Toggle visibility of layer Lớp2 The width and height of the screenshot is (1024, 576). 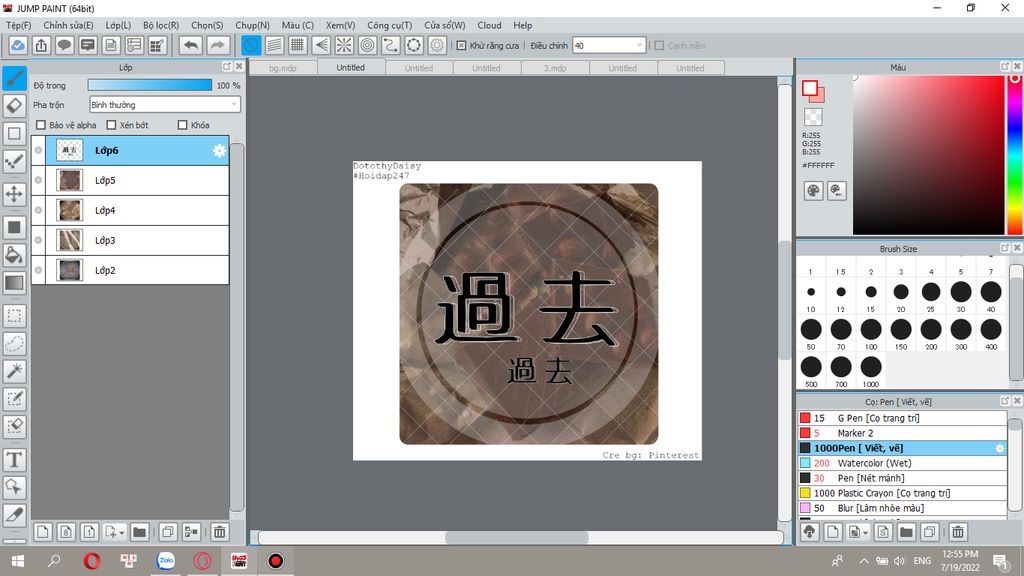pyautogui.click(x=39, y=270)
